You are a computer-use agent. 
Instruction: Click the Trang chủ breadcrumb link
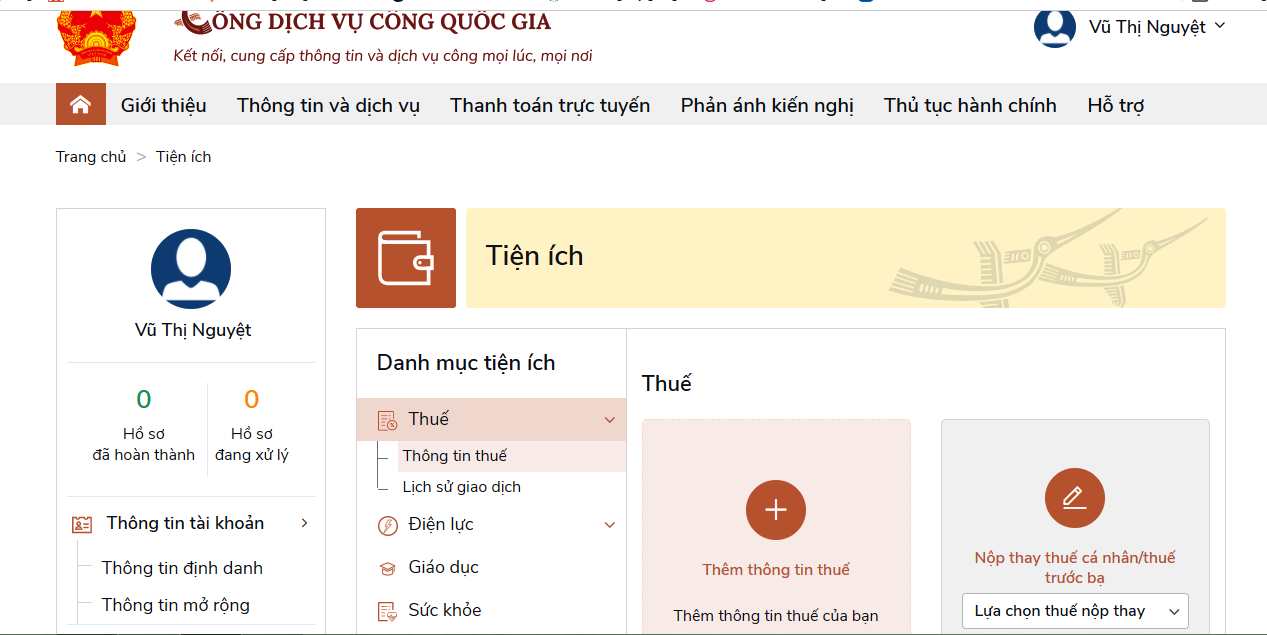91,157
